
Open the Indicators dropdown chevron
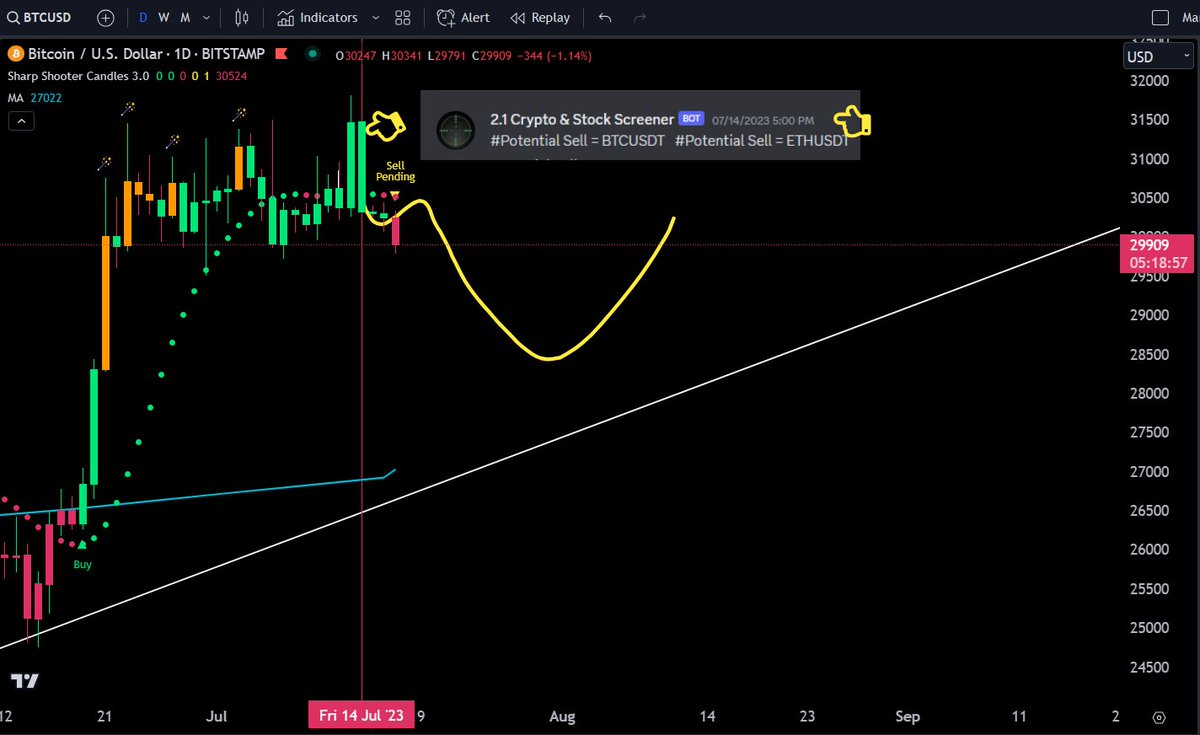click(x=375, y=17)
